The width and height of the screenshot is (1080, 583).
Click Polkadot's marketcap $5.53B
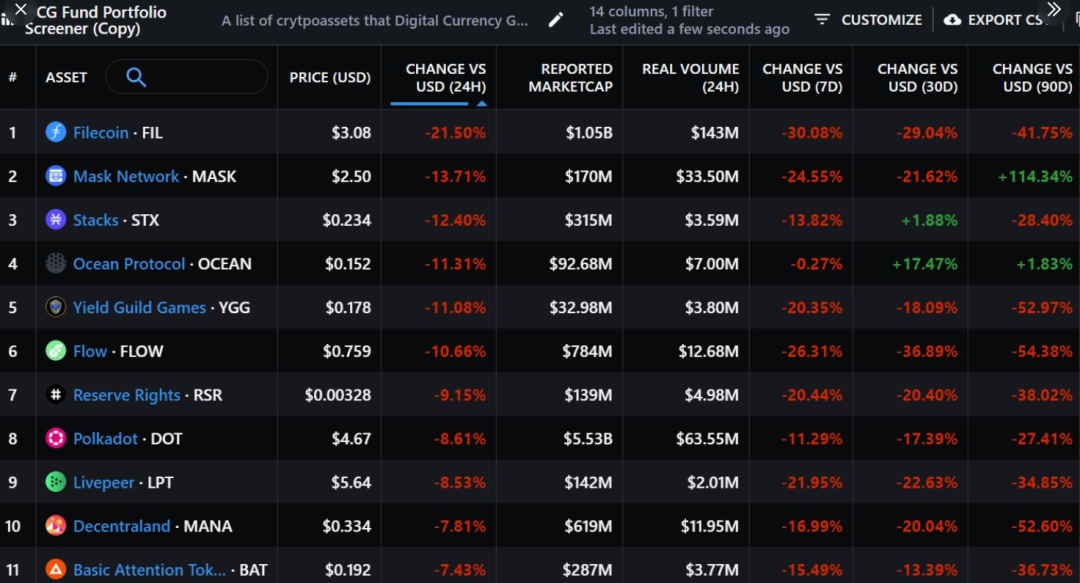pyautogui.click(x=588, y=439)
